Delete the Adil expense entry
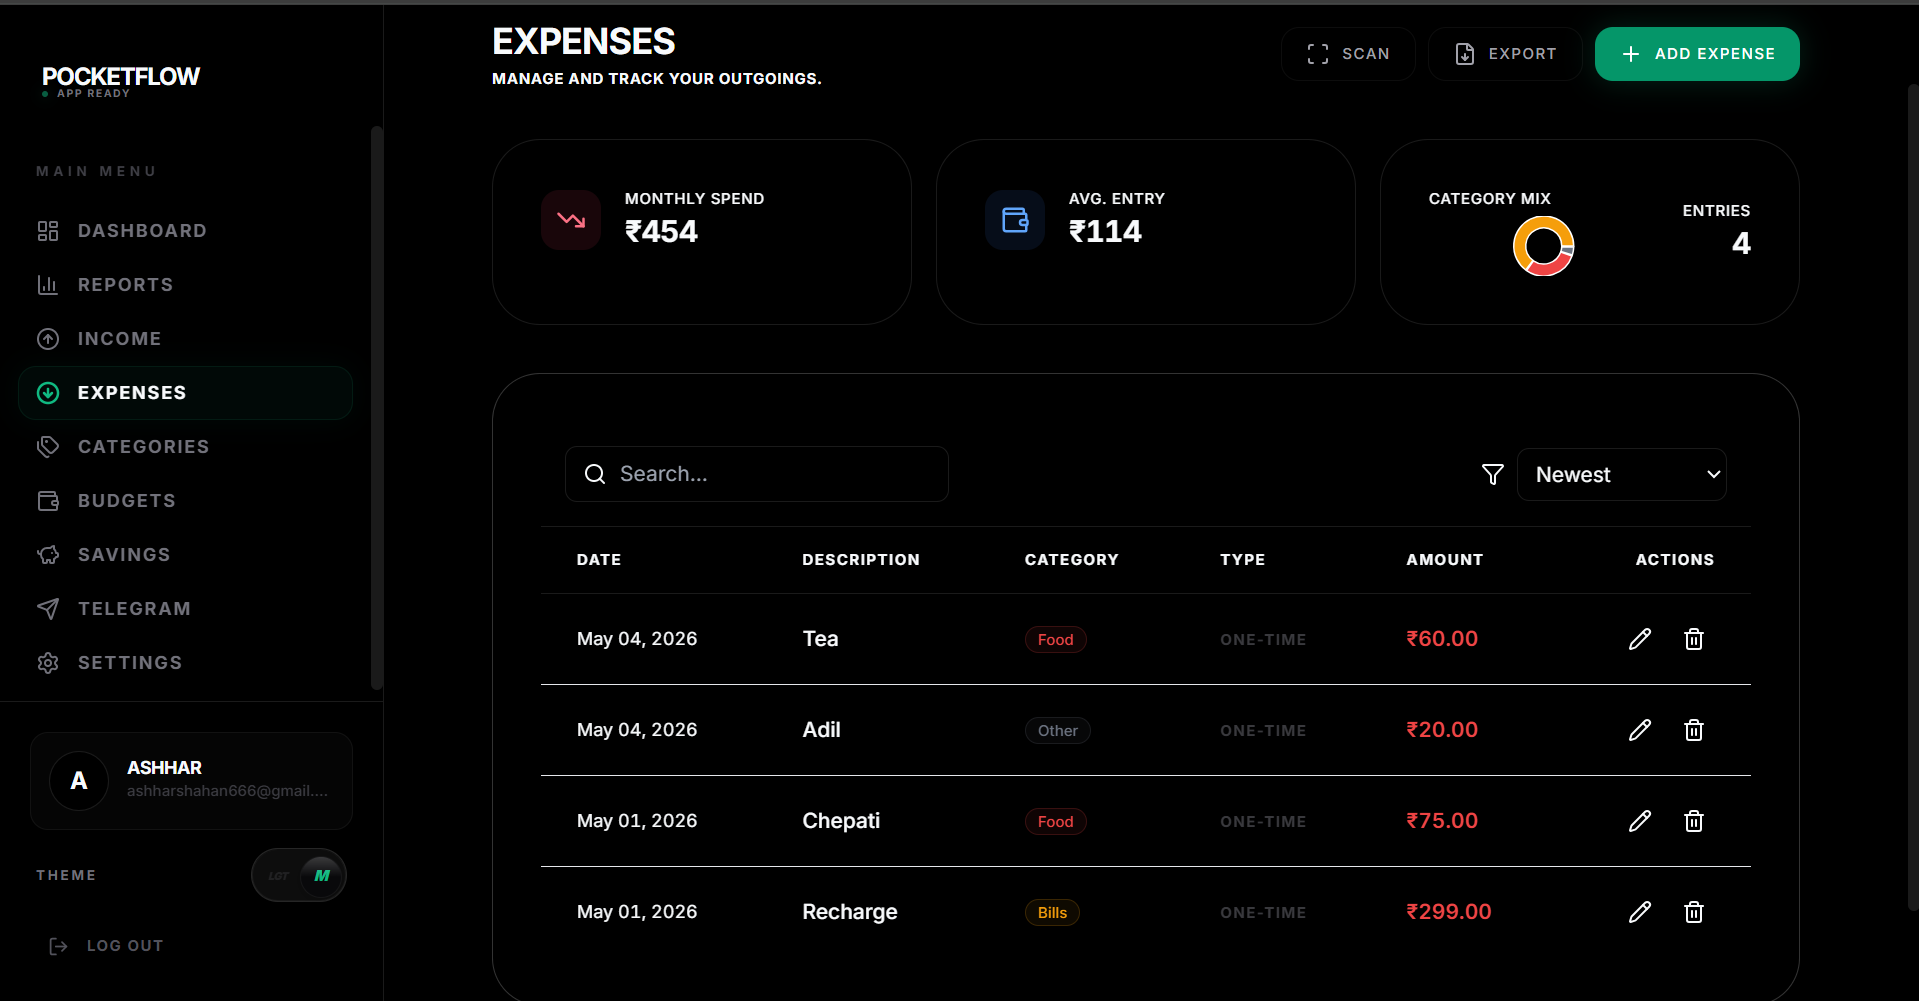Viewport: 1919px width, 1001px height. click(x=1693, y=730)
